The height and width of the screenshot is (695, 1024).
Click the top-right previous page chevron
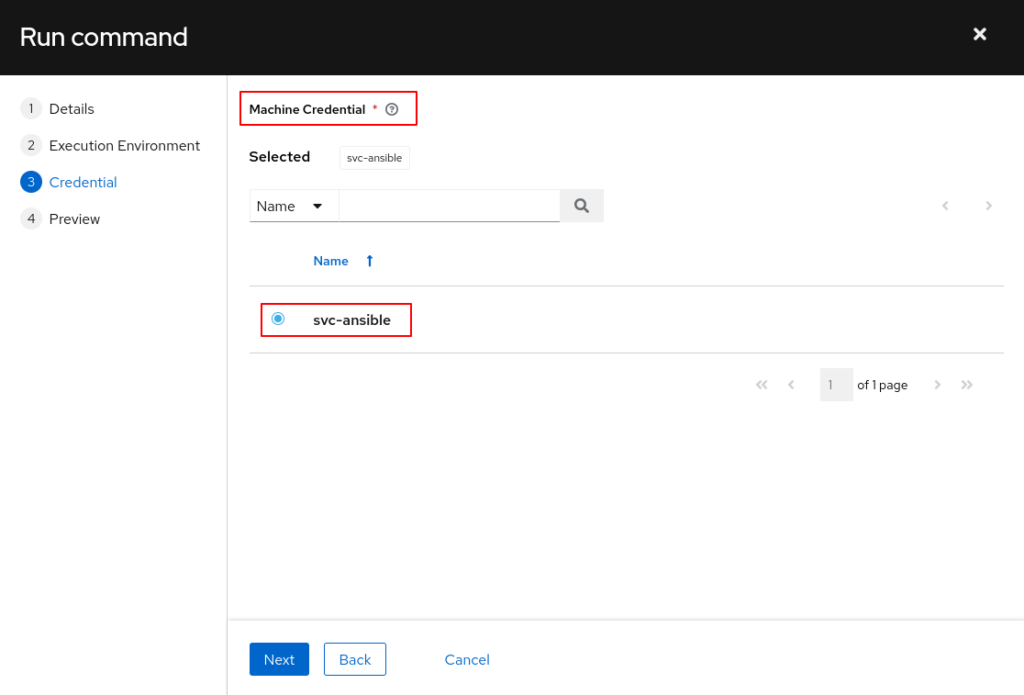(x=945, y=206)
